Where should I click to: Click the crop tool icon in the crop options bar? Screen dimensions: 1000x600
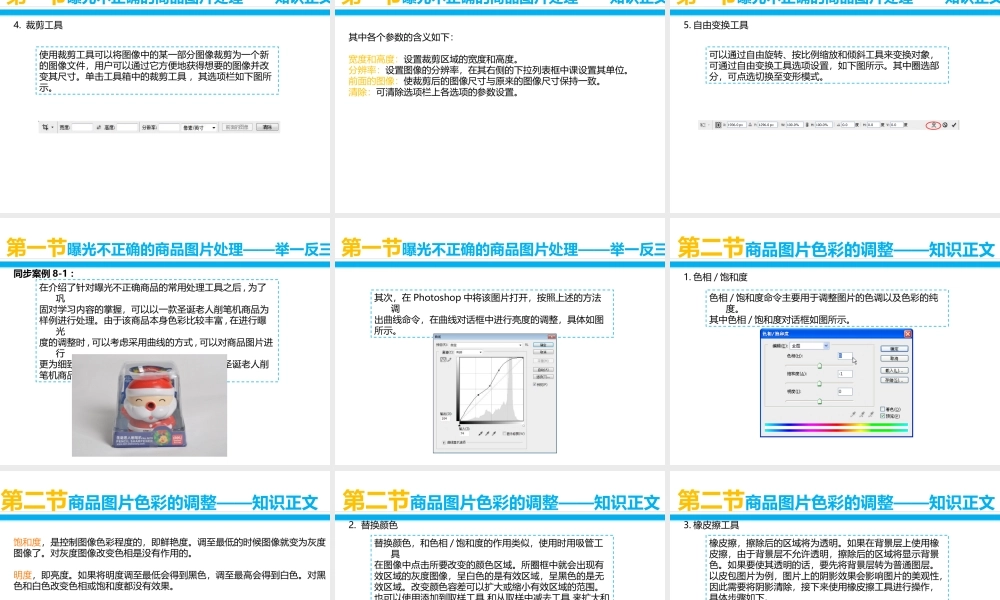pyautogui.click(x=44, y=127)
